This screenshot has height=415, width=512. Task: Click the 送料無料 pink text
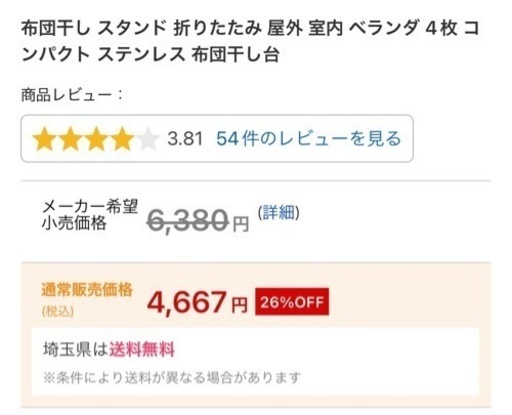pos(142,350)
